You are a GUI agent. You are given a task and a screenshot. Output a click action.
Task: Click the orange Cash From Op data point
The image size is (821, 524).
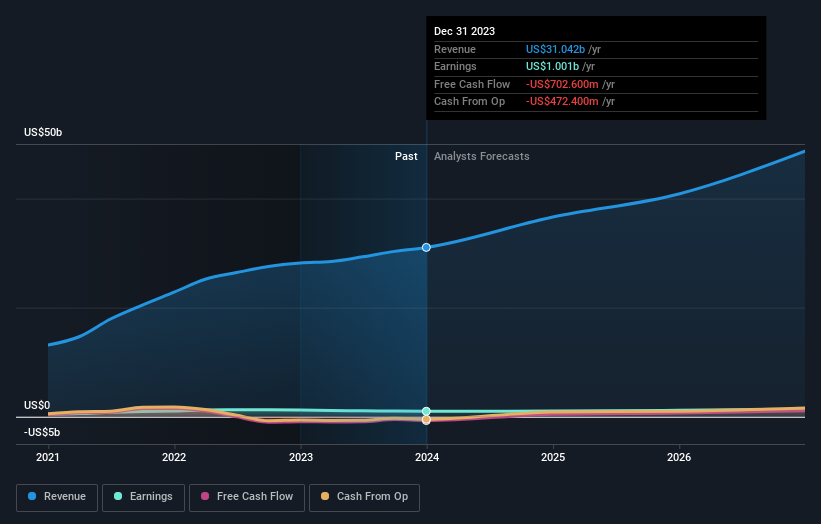point(426,420)
